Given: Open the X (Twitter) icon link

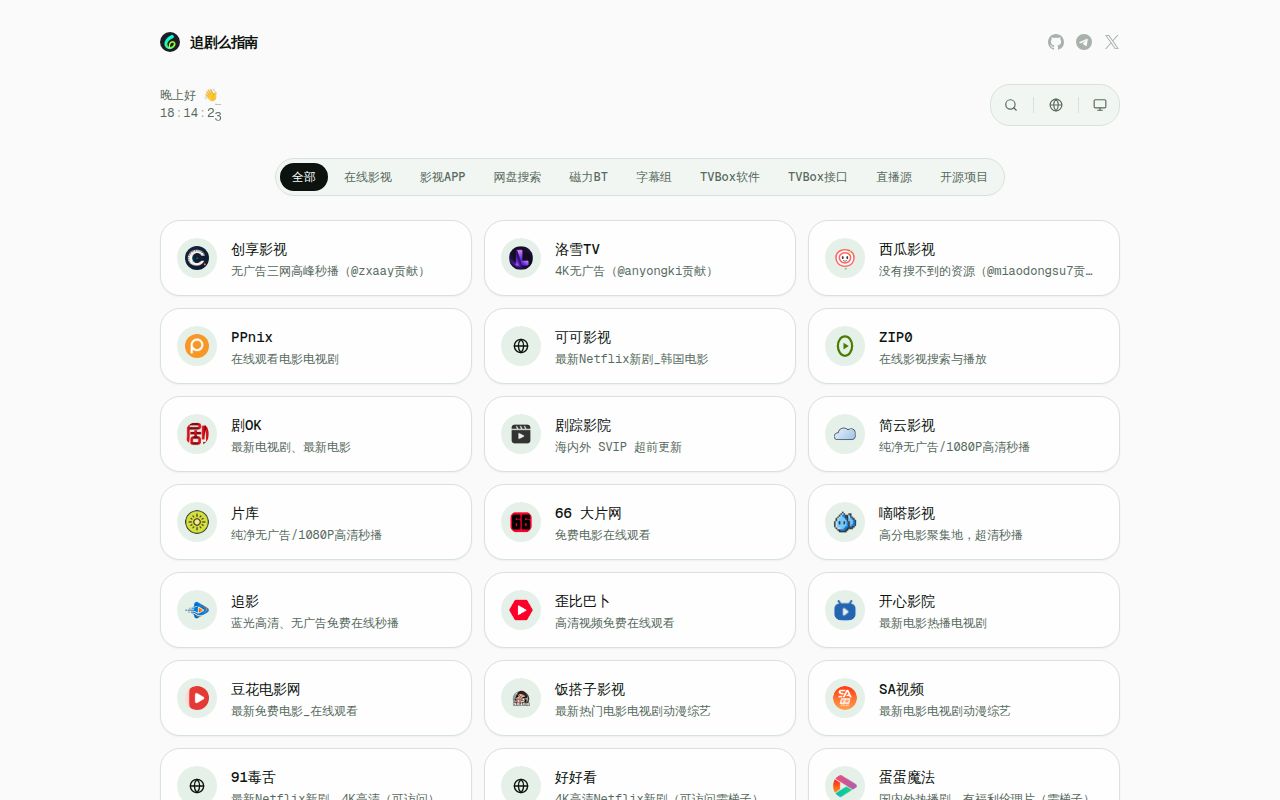Looking at the screenshot, I should 1112,42.
